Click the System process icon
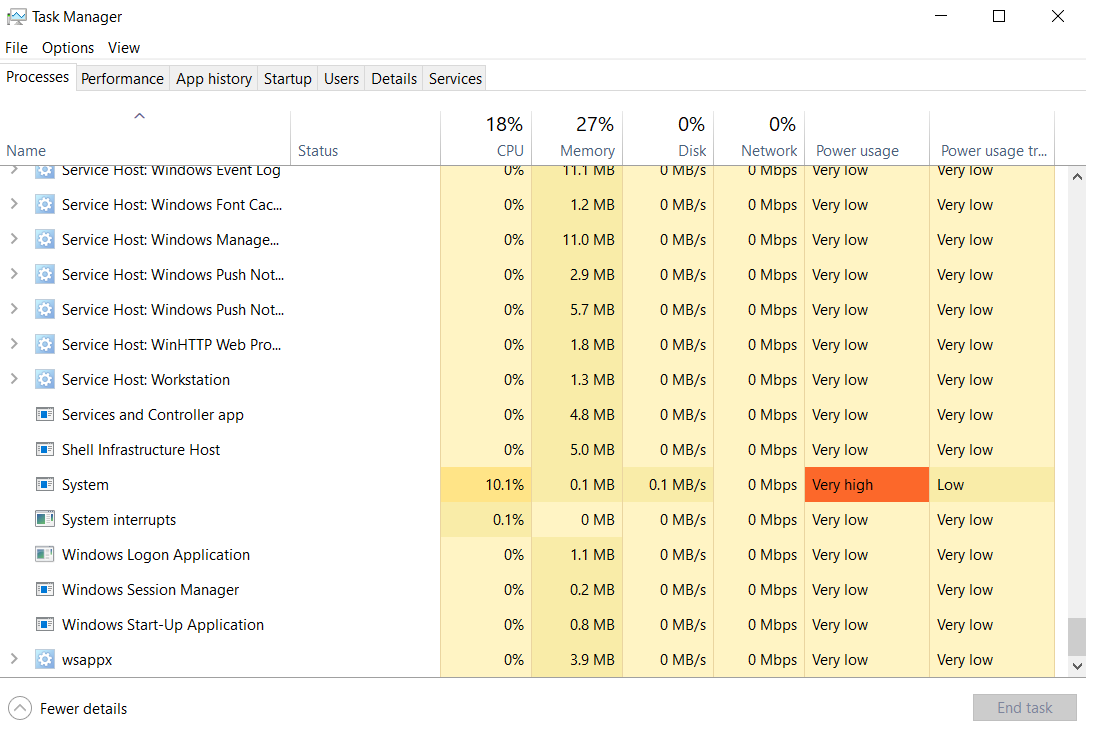 (45, 484)
